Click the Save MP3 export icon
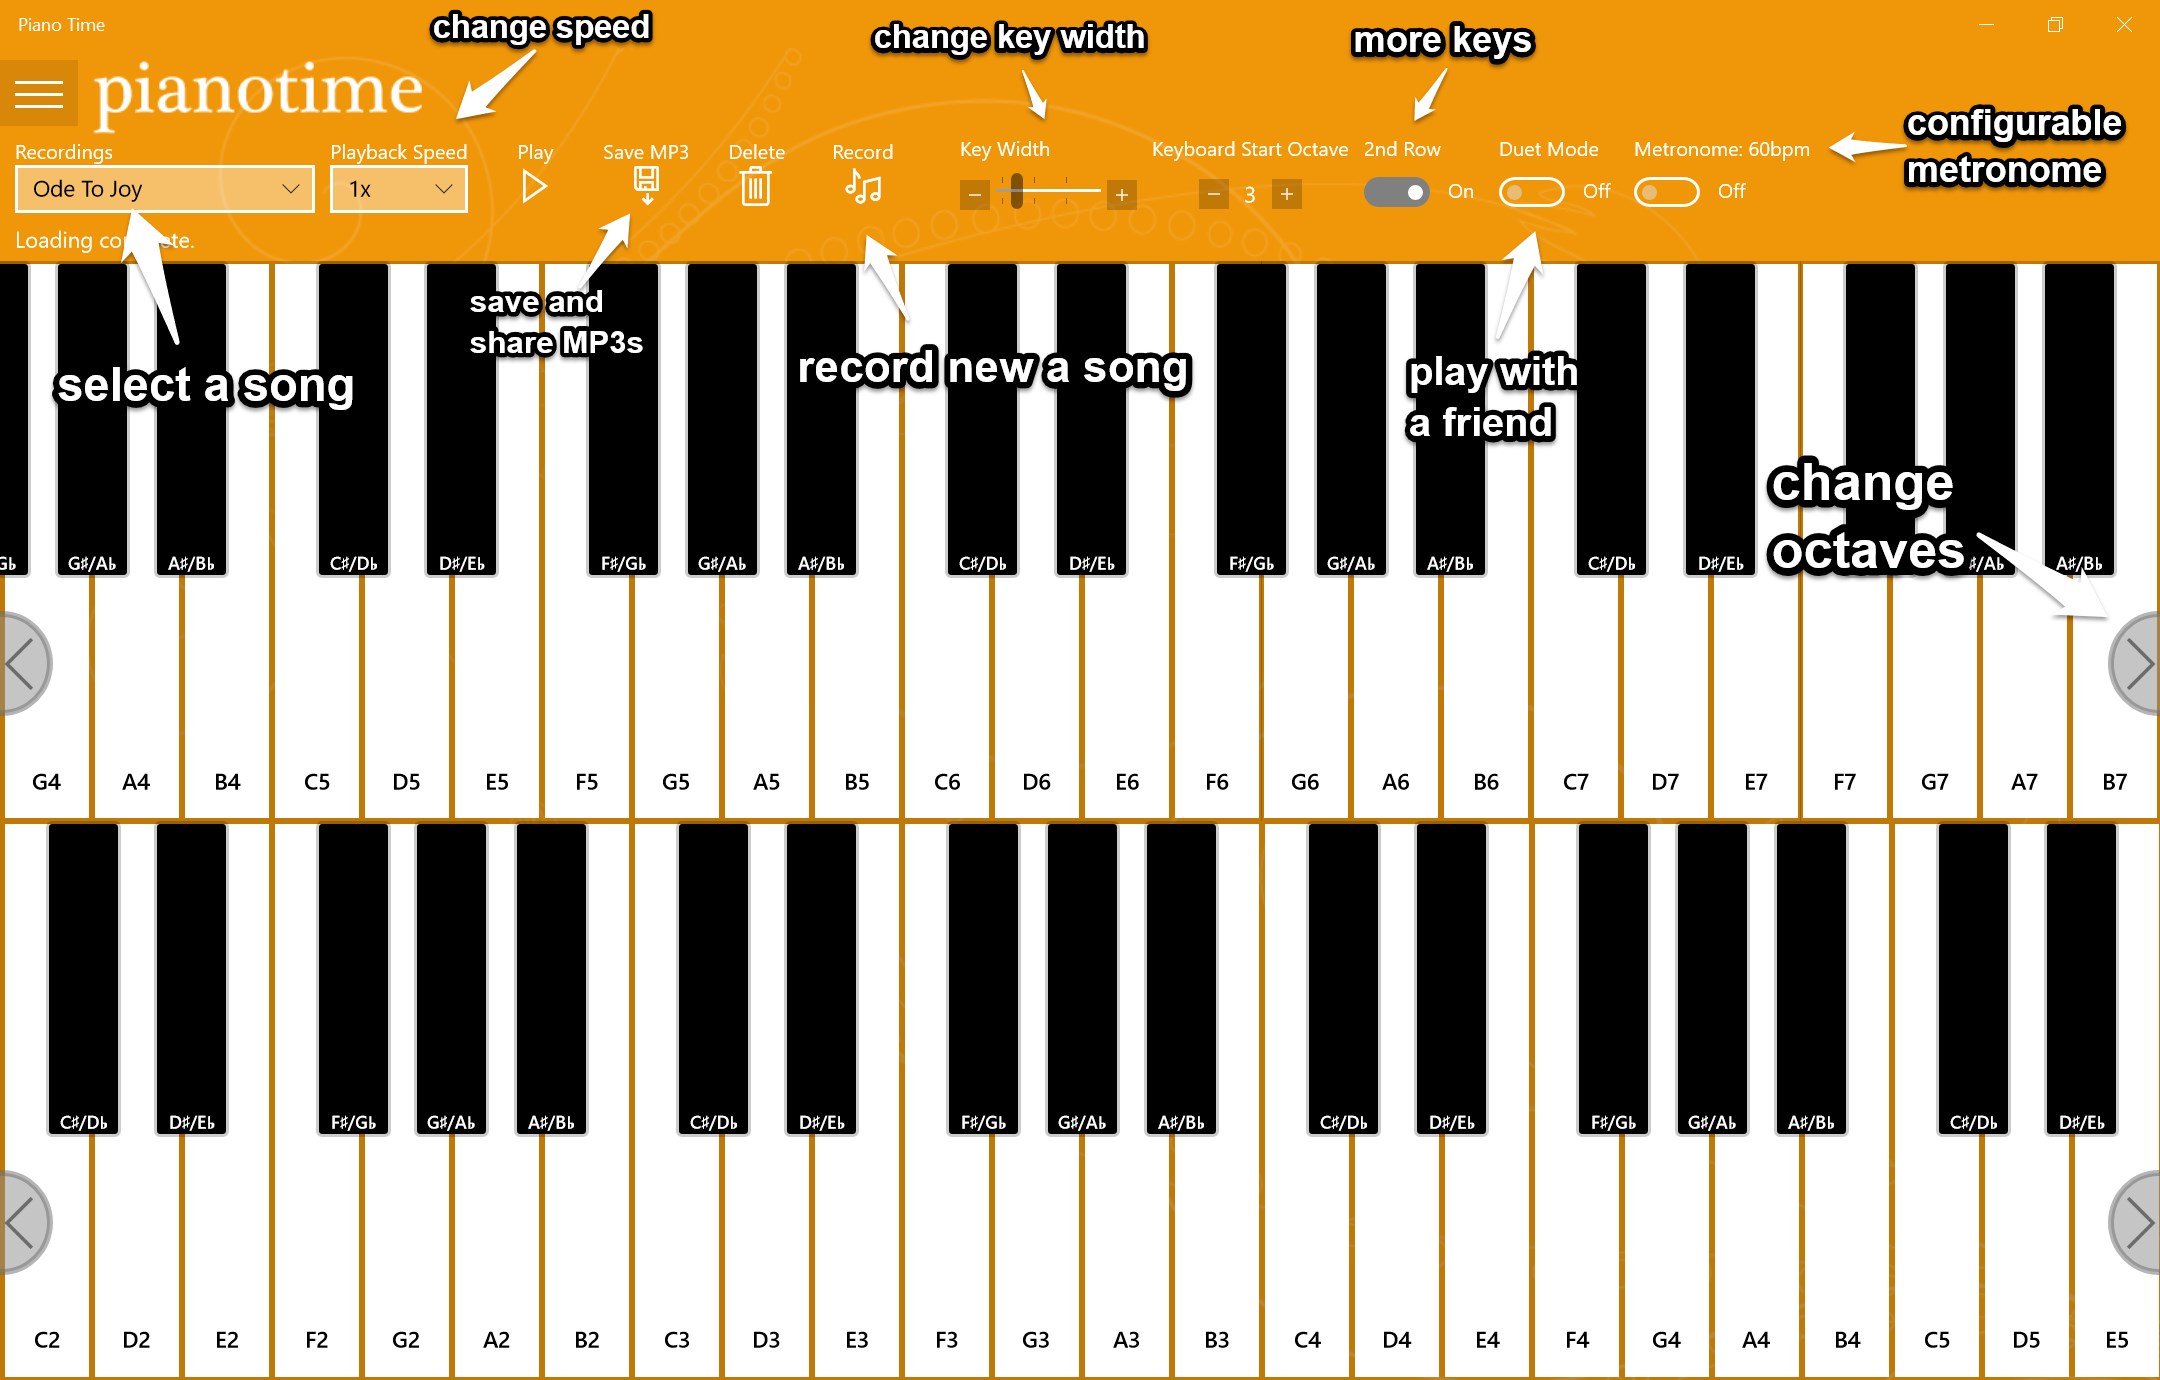 [x=644, y=190]
